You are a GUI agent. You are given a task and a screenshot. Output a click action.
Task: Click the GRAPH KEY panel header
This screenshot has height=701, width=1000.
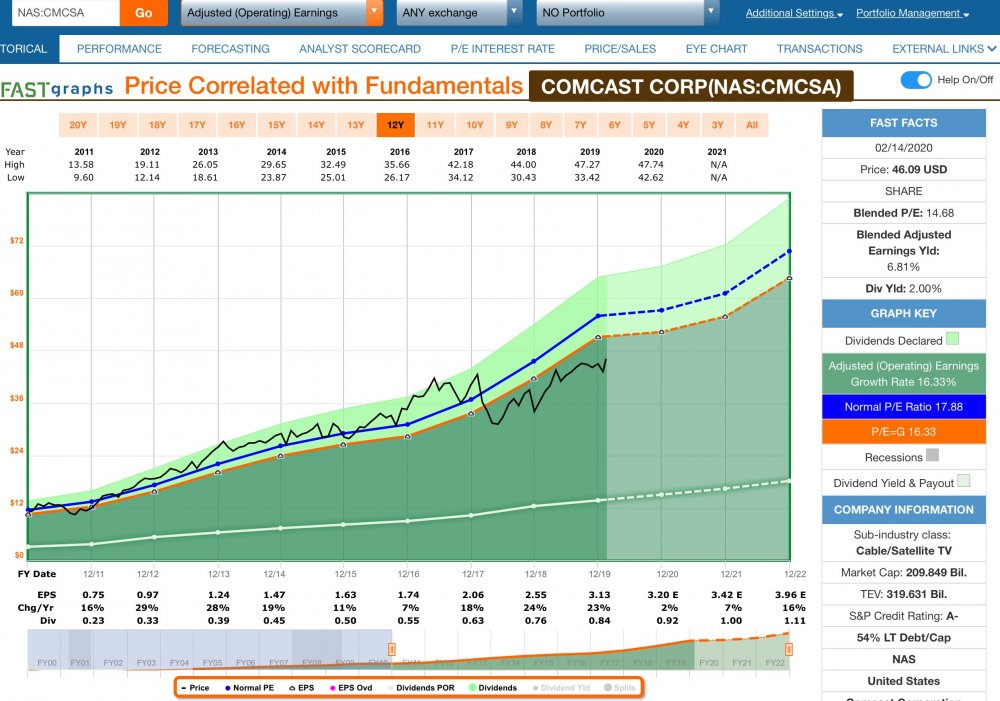pos(904,314)
